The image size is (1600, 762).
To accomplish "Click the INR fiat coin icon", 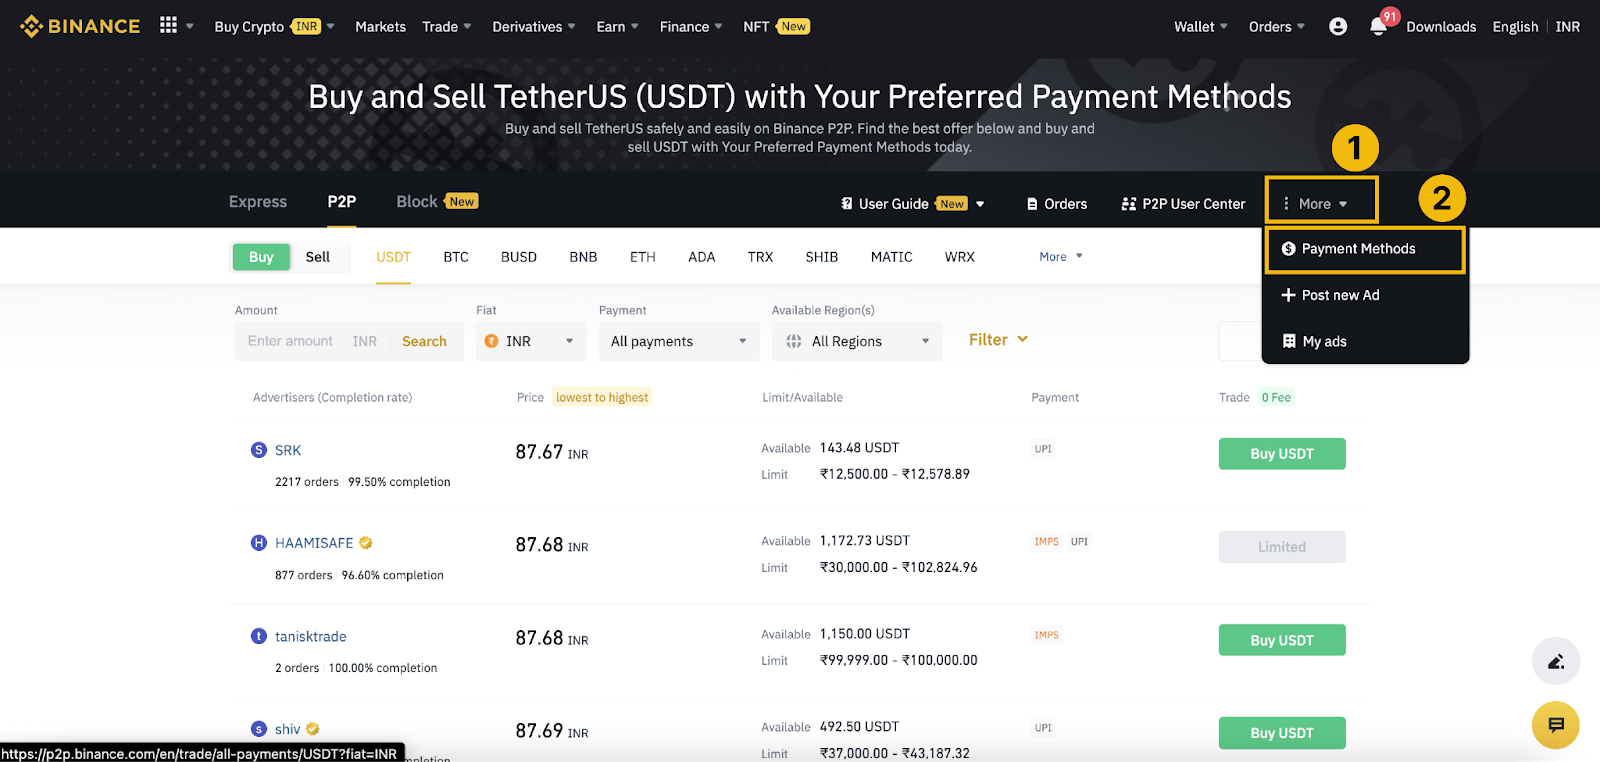I will click(492, 341).
